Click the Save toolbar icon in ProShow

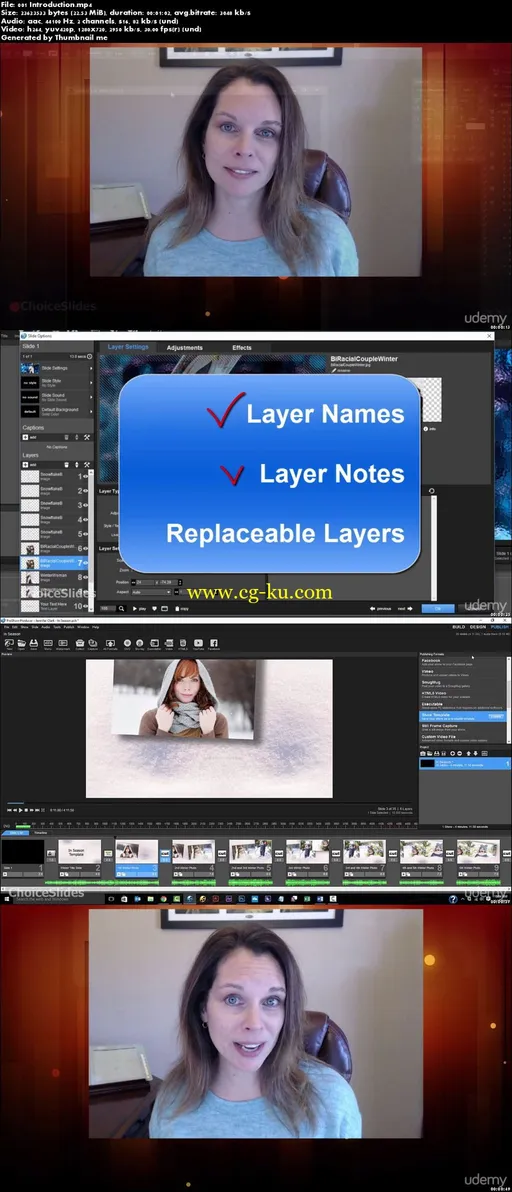34,644
